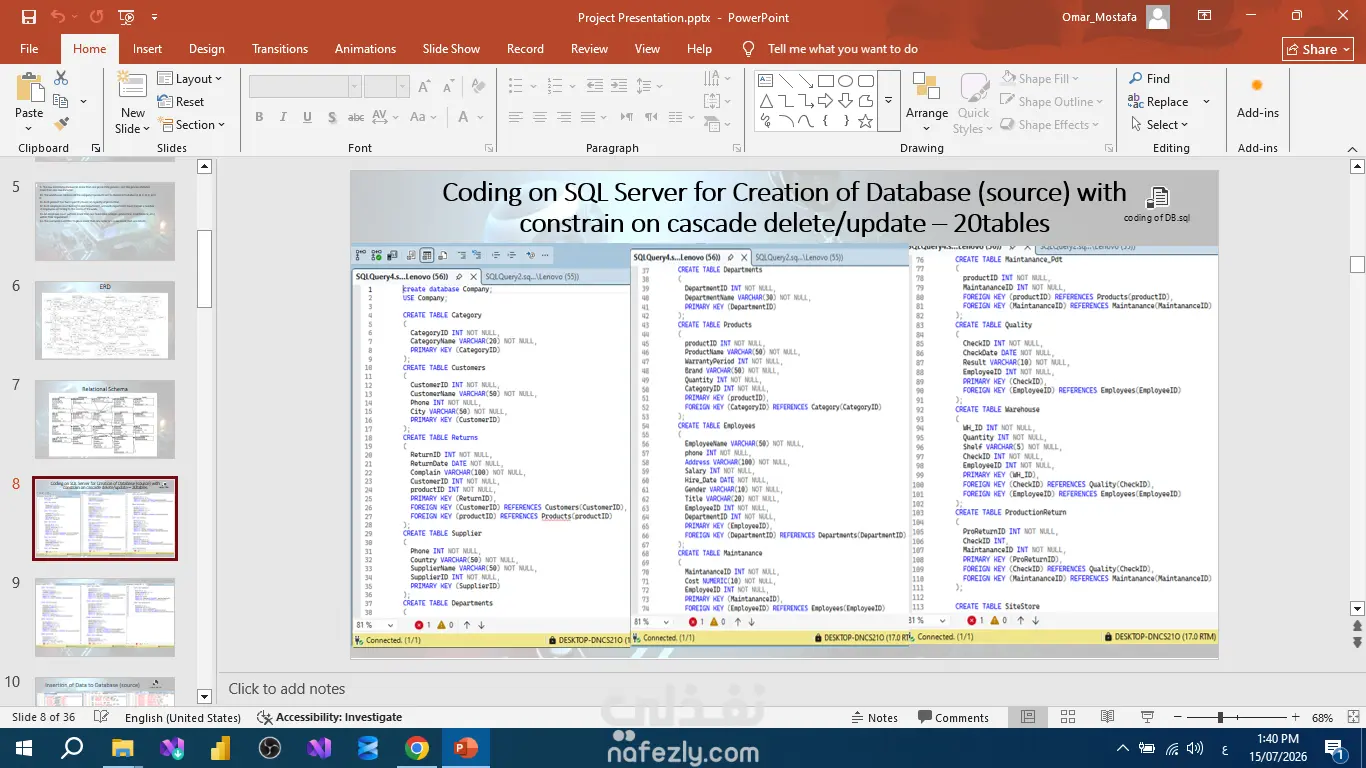Expand the shapes gallery More arrow
This screenshot has height=768, width=1366.
tap(888, 101)
